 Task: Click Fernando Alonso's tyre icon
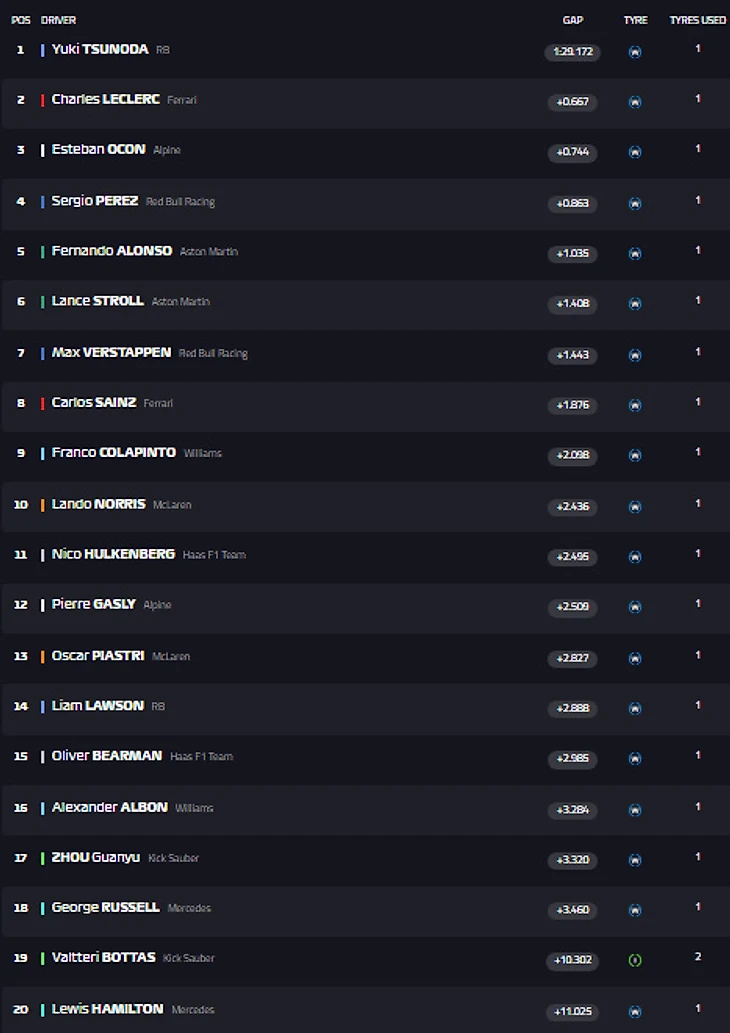[635, 254]
